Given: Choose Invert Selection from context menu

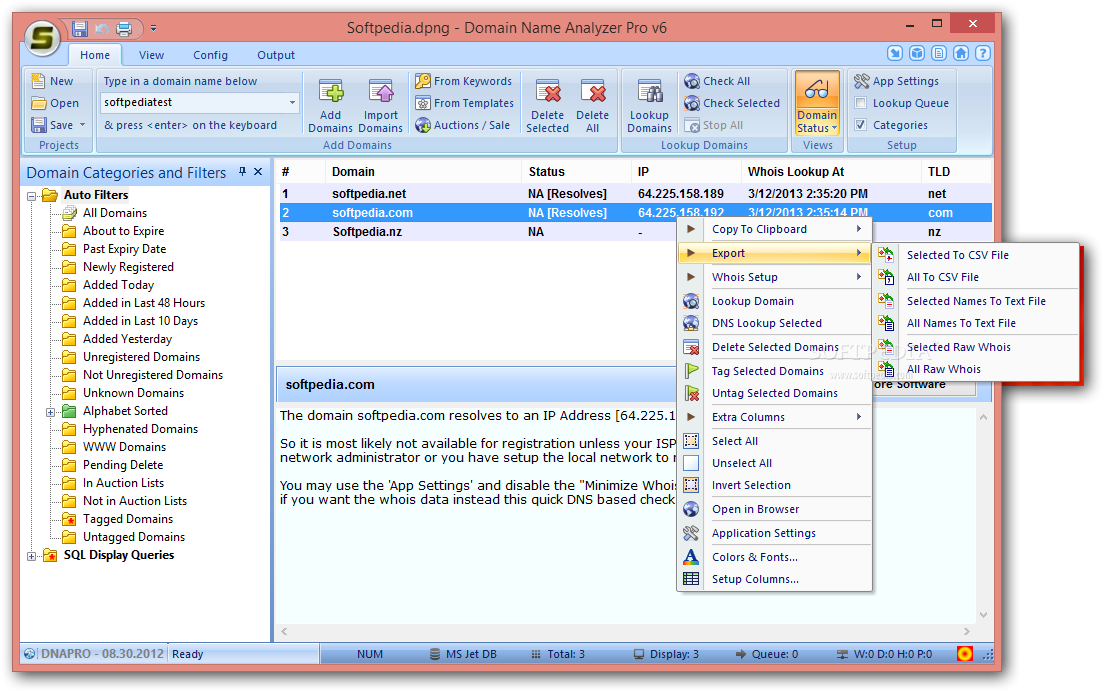Looking at the screenshot, I should [x=774, y=485].
